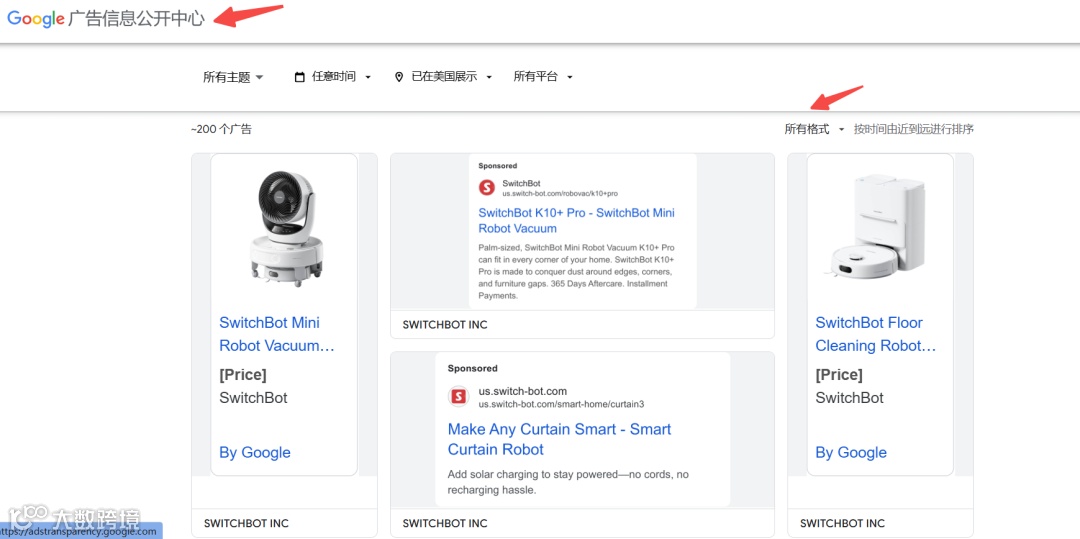1080x539 pixels.
Task: Click K10+ Pro ad description paragraph
Action: click(577, 271)
